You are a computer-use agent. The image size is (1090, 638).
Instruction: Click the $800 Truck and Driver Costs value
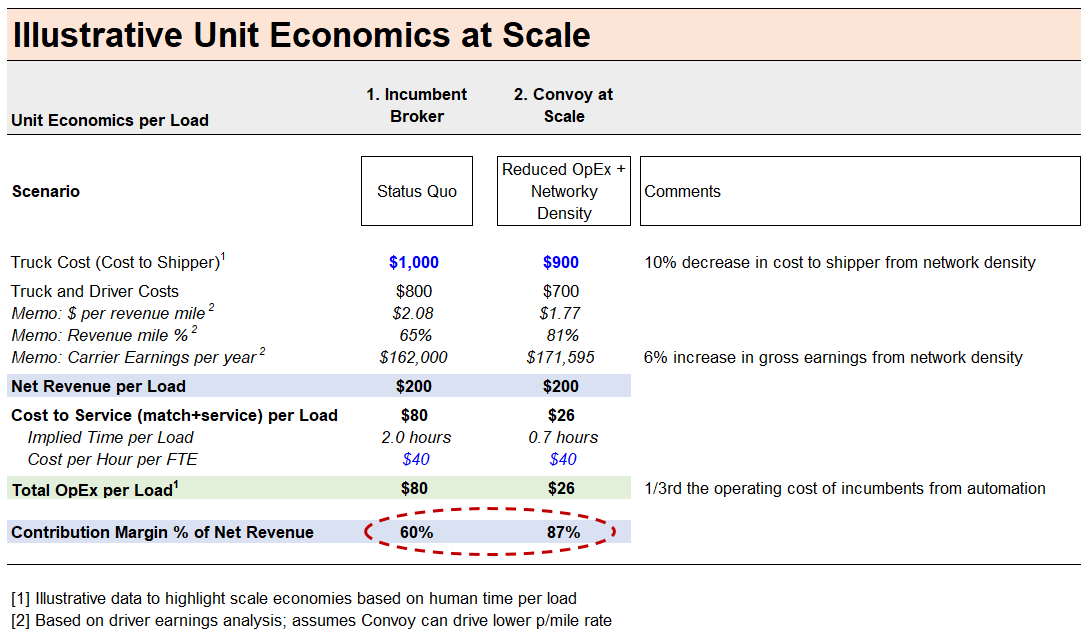[414, 292]
